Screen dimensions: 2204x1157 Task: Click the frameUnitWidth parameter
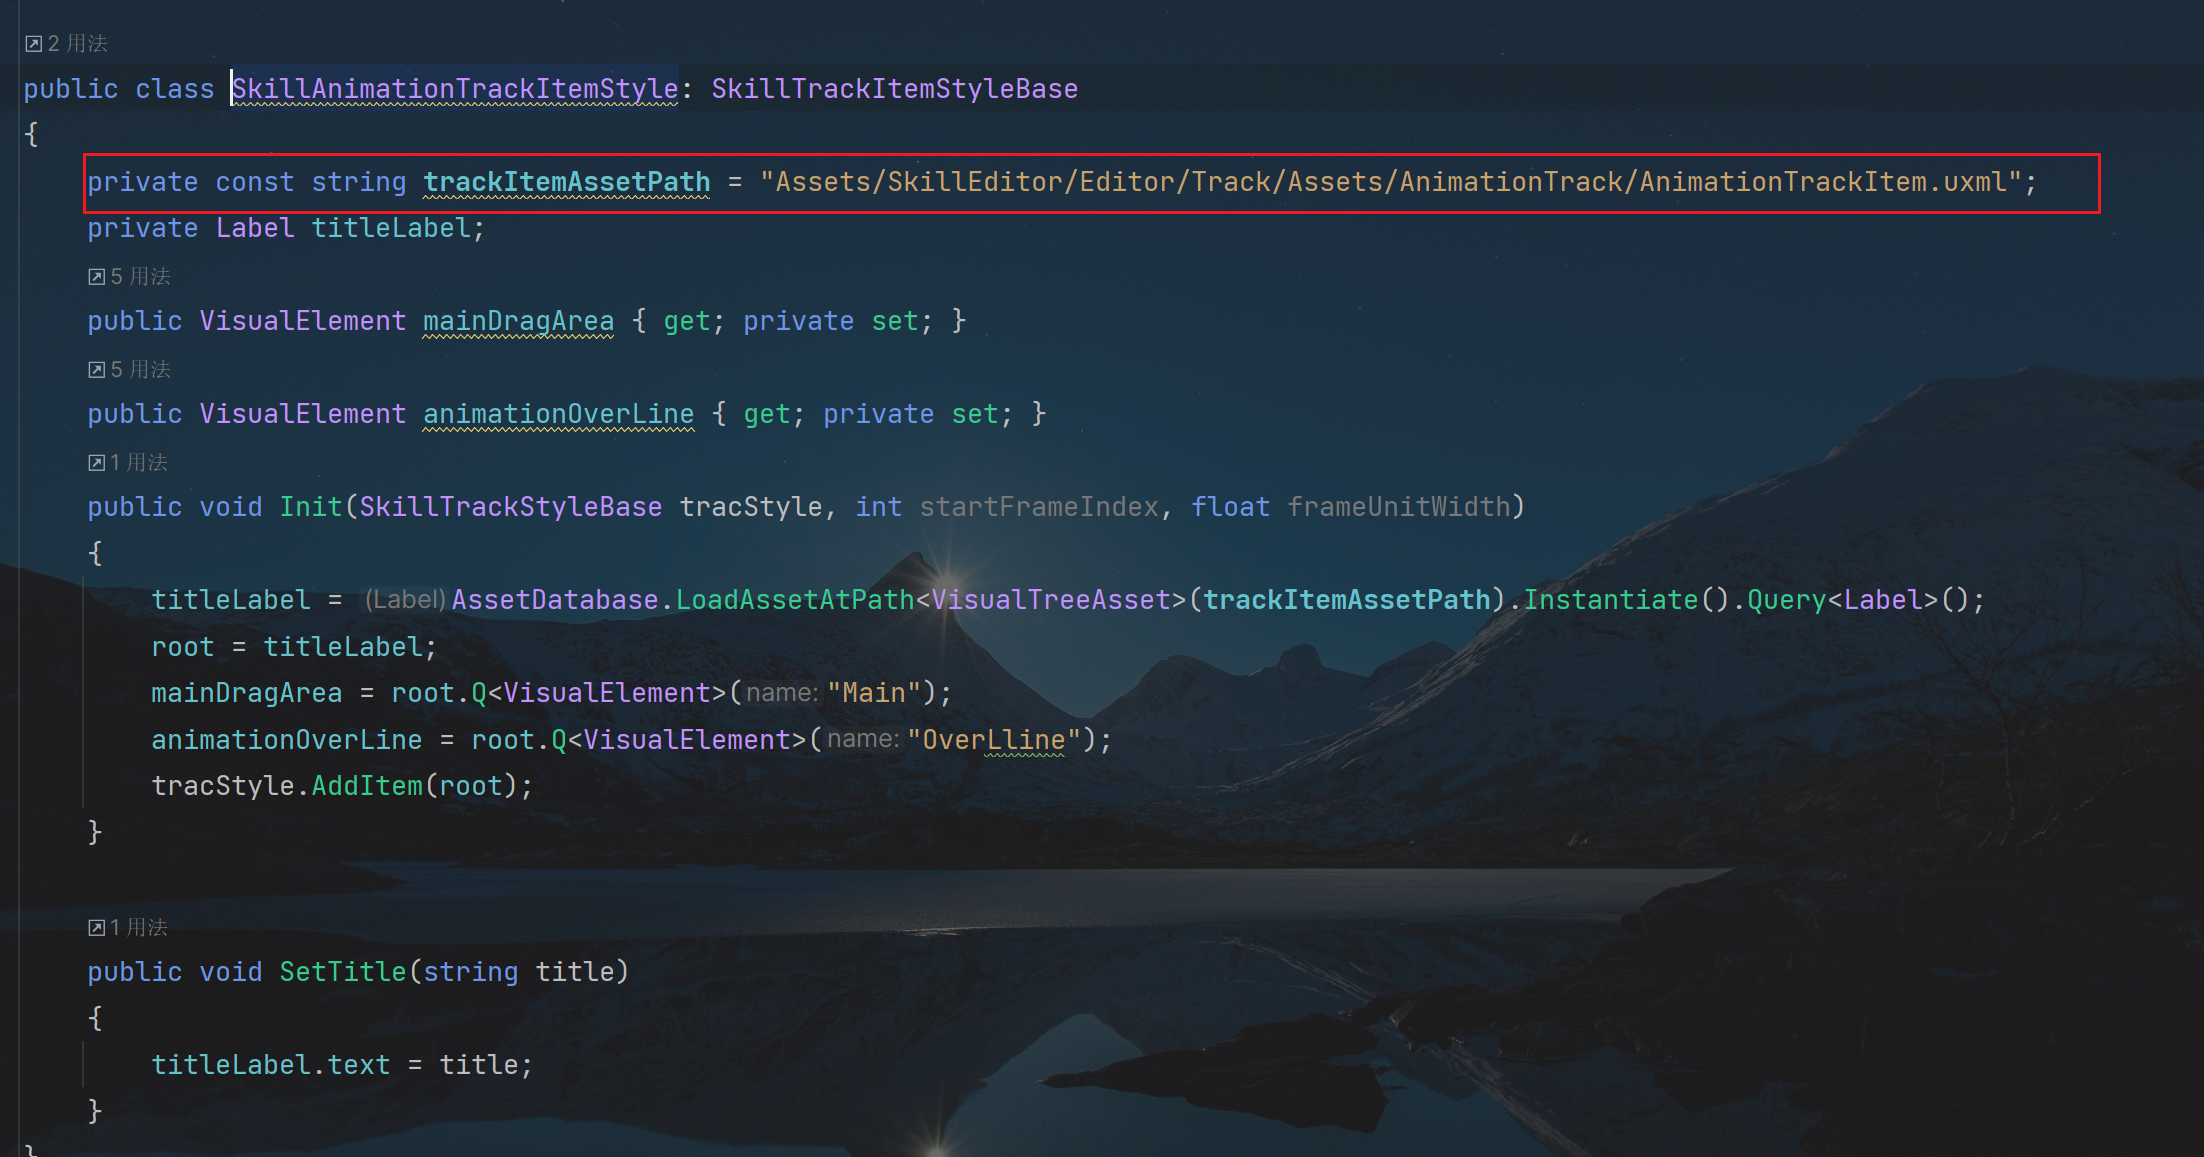1399,507
